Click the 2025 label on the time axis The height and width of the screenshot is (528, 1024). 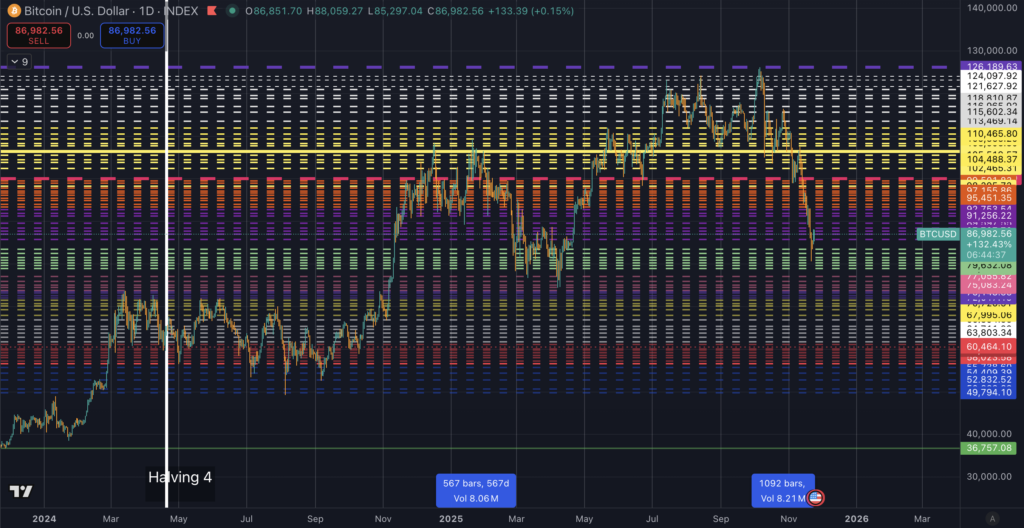451,519
